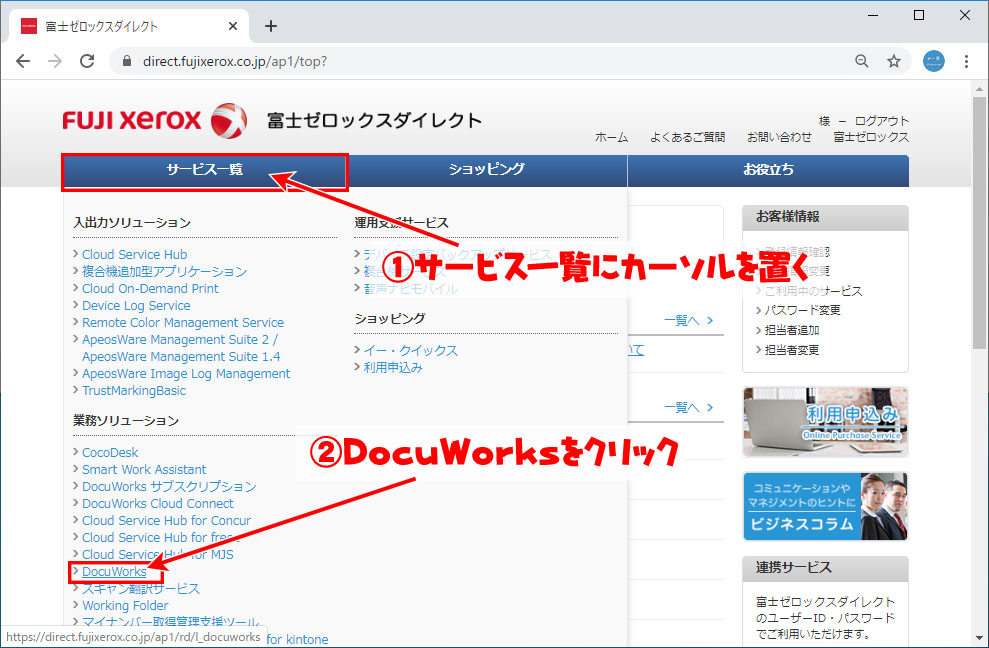989x648 pixels.
Task: Go back to the previous page
Action: click(23, 61)
